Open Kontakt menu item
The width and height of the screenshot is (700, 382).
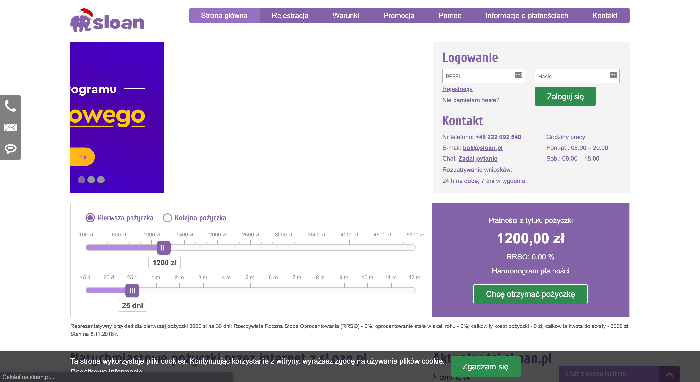click(605, 16)
